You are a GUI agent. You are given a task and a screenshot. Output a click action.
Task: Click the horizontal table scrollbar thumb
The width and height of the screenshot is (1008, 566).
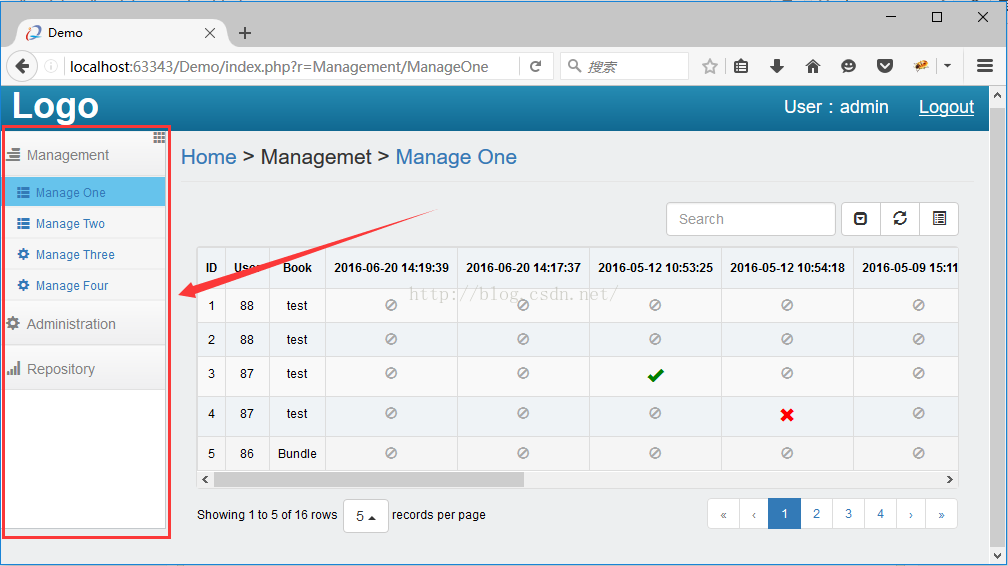click(x=368, y=480)
